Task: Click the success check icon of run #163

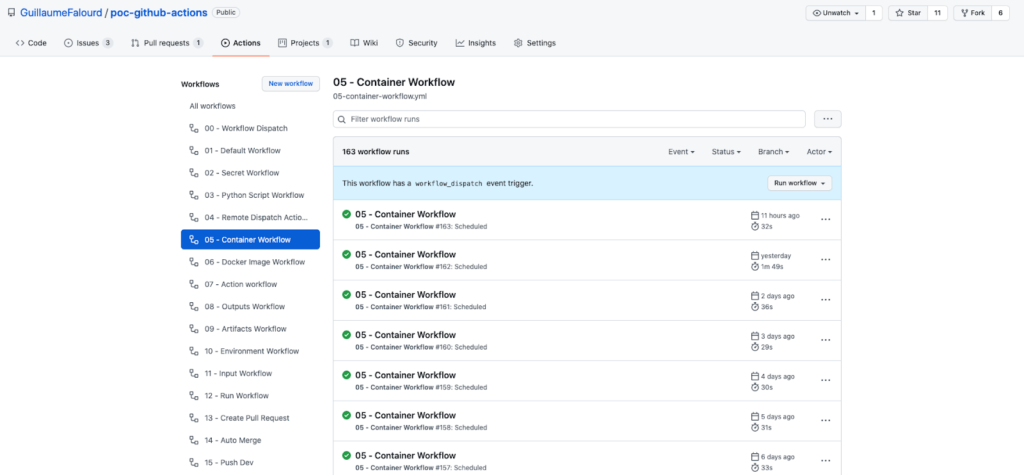Action: point(347,214)
